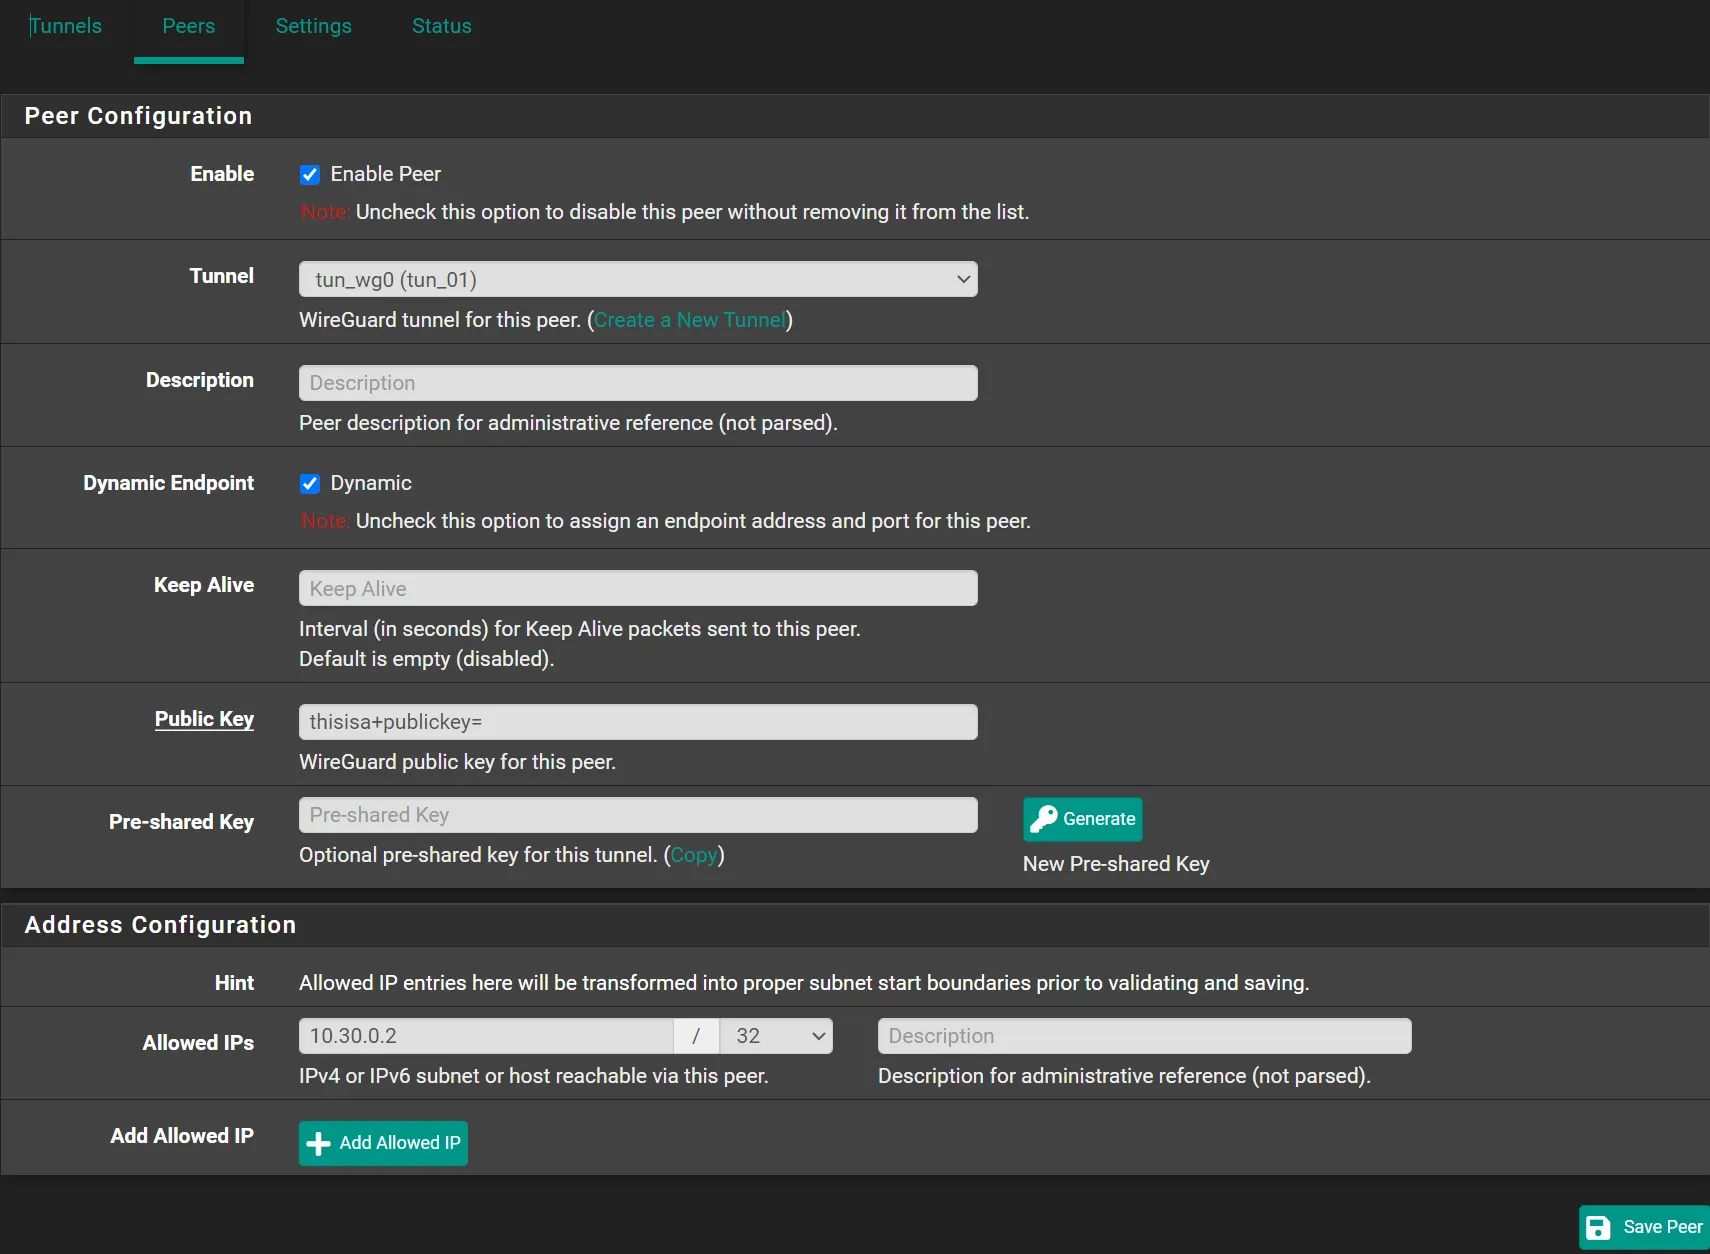Follow the Create a New Tunnel link
This screenshot has height=1254, width=1710.
[x=690, y=320]
